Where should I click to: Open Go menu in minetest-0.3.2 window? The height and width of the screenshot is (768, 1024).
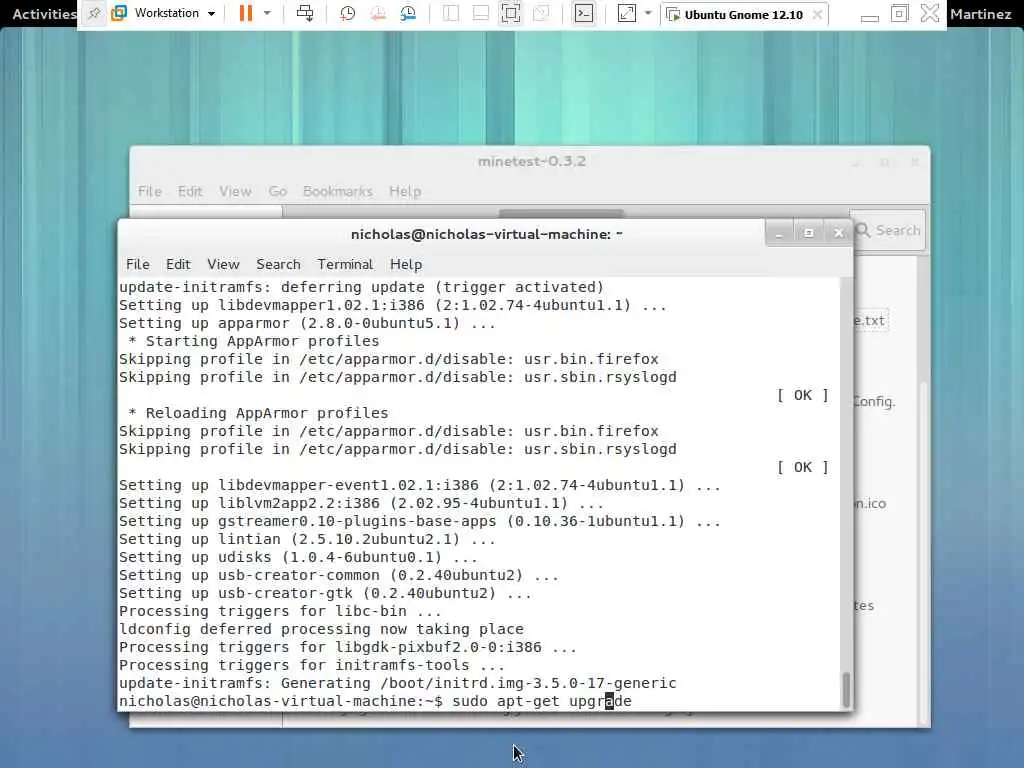[278, 191]
